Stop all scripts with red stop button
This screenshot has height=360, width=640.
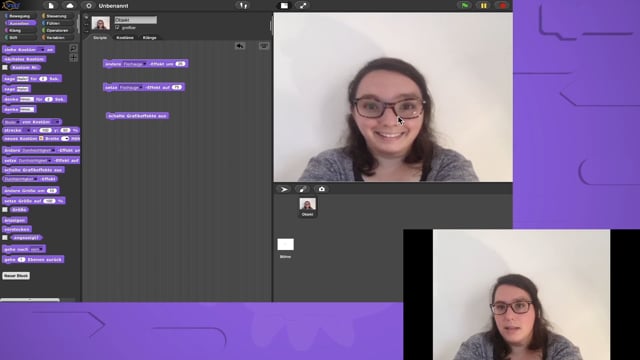(x=502, y=5)
